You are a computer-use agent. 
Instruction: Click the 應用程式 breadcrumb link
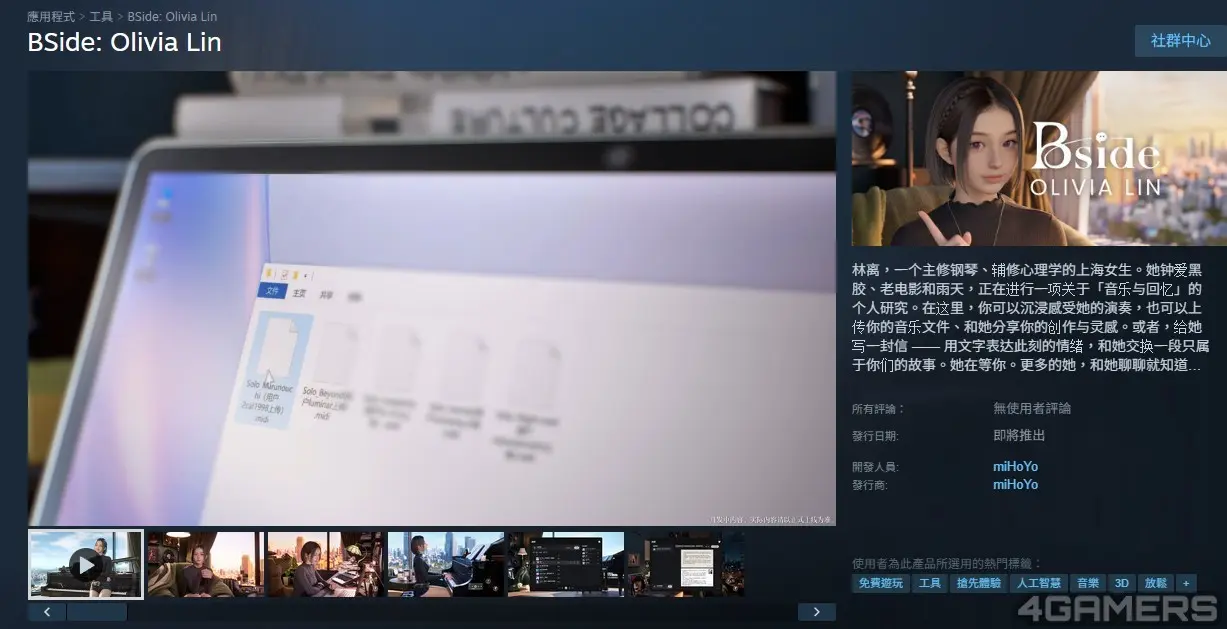pyautogui.click(x=51, y=17)
